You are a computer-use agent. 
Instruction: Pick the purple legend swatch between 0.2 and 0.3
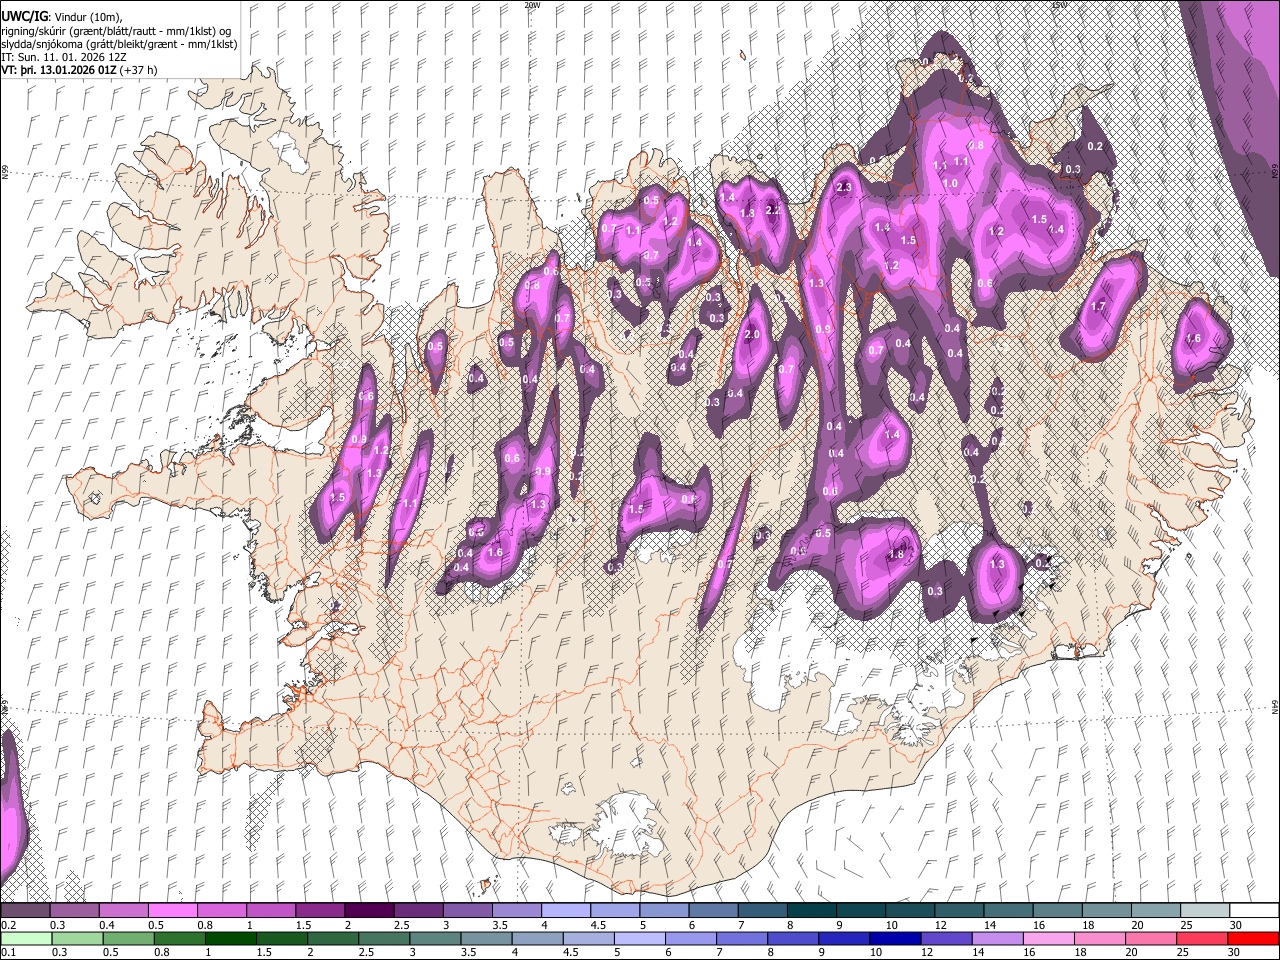[x=25, y=910]
